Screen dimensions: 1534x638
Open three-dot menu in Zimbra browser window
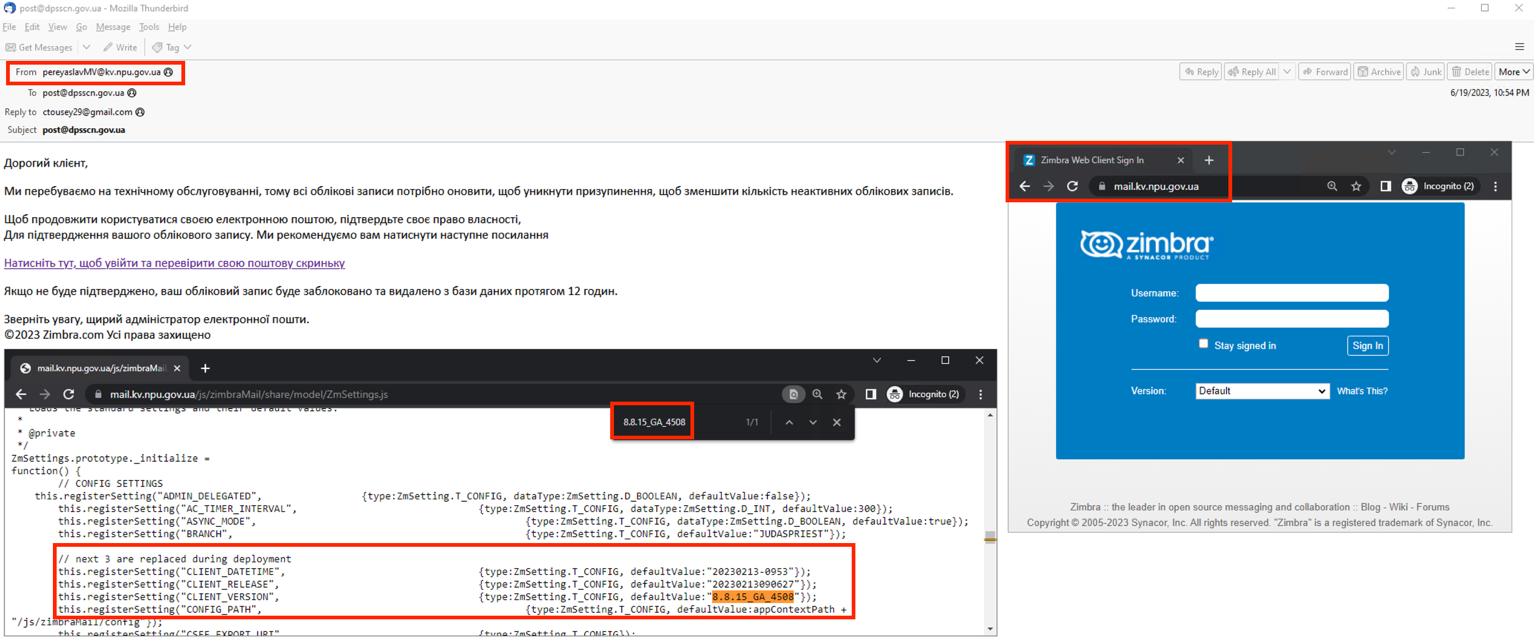tap(1496, 186)
